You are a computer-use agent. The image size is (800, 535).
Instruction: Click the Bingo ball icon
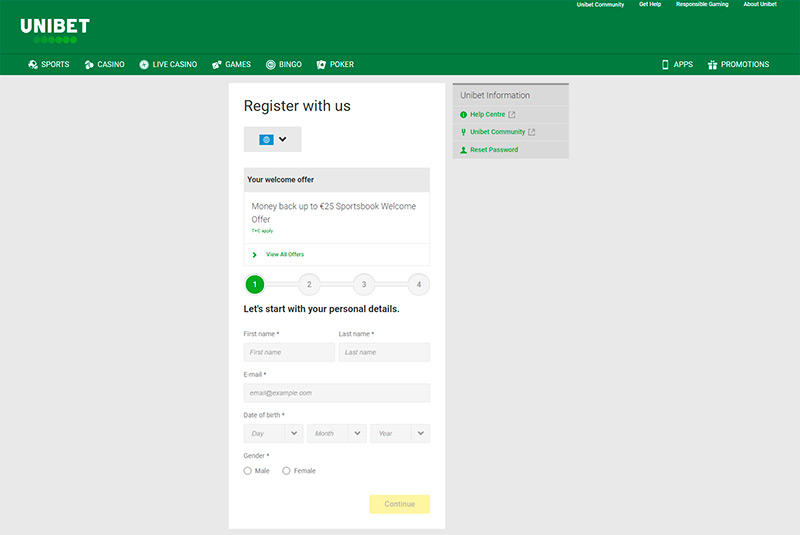(x=271, y=65)
